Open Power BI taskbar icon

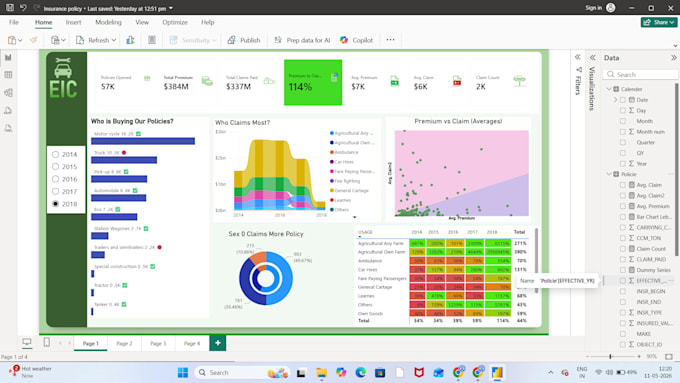pyautogui.click(x=497, y=373)
